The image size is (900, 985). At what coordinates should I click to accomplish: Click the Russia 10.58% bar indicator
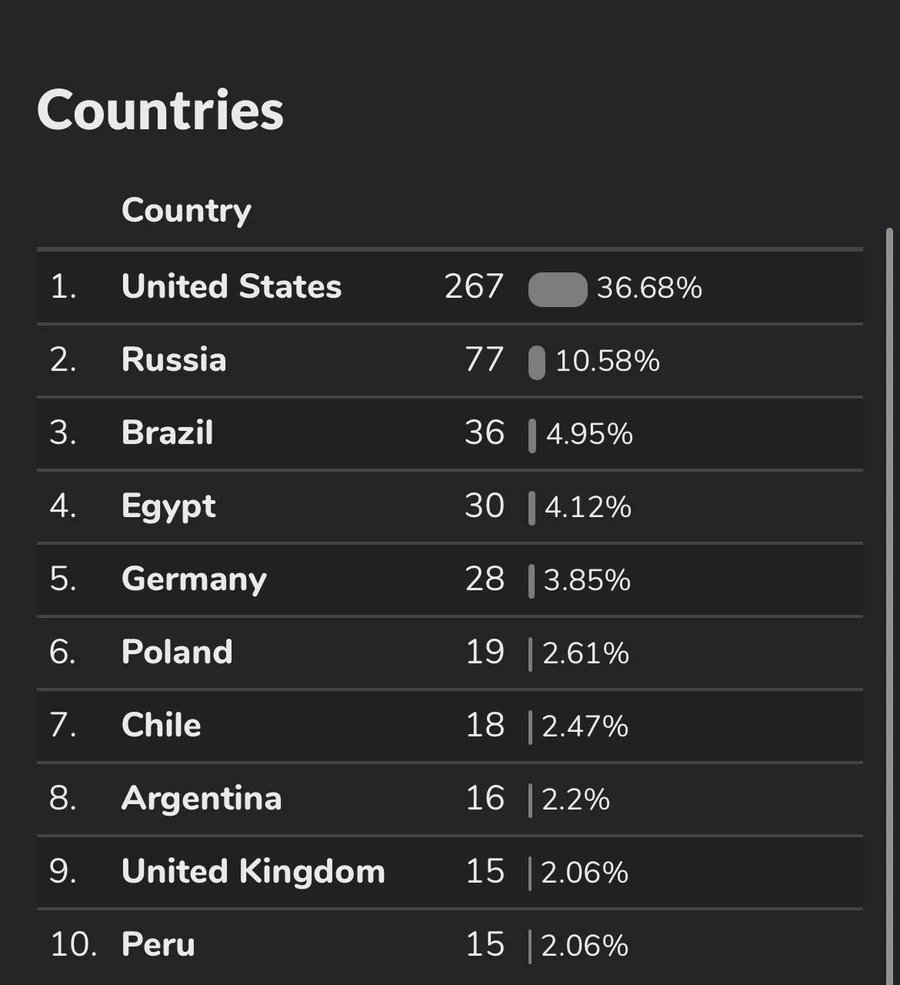pyautogui.click(x=537, y=362)
